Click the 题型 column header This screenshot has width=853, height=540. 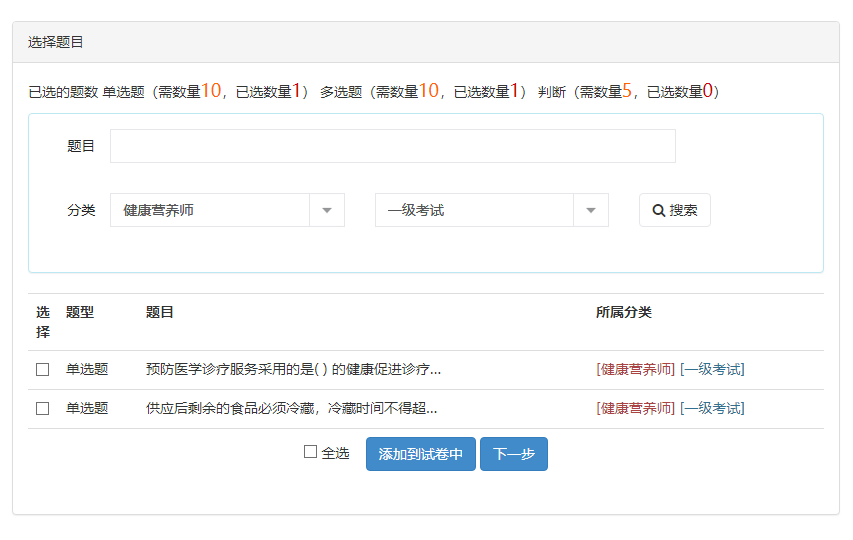click(x=80, y=312)
